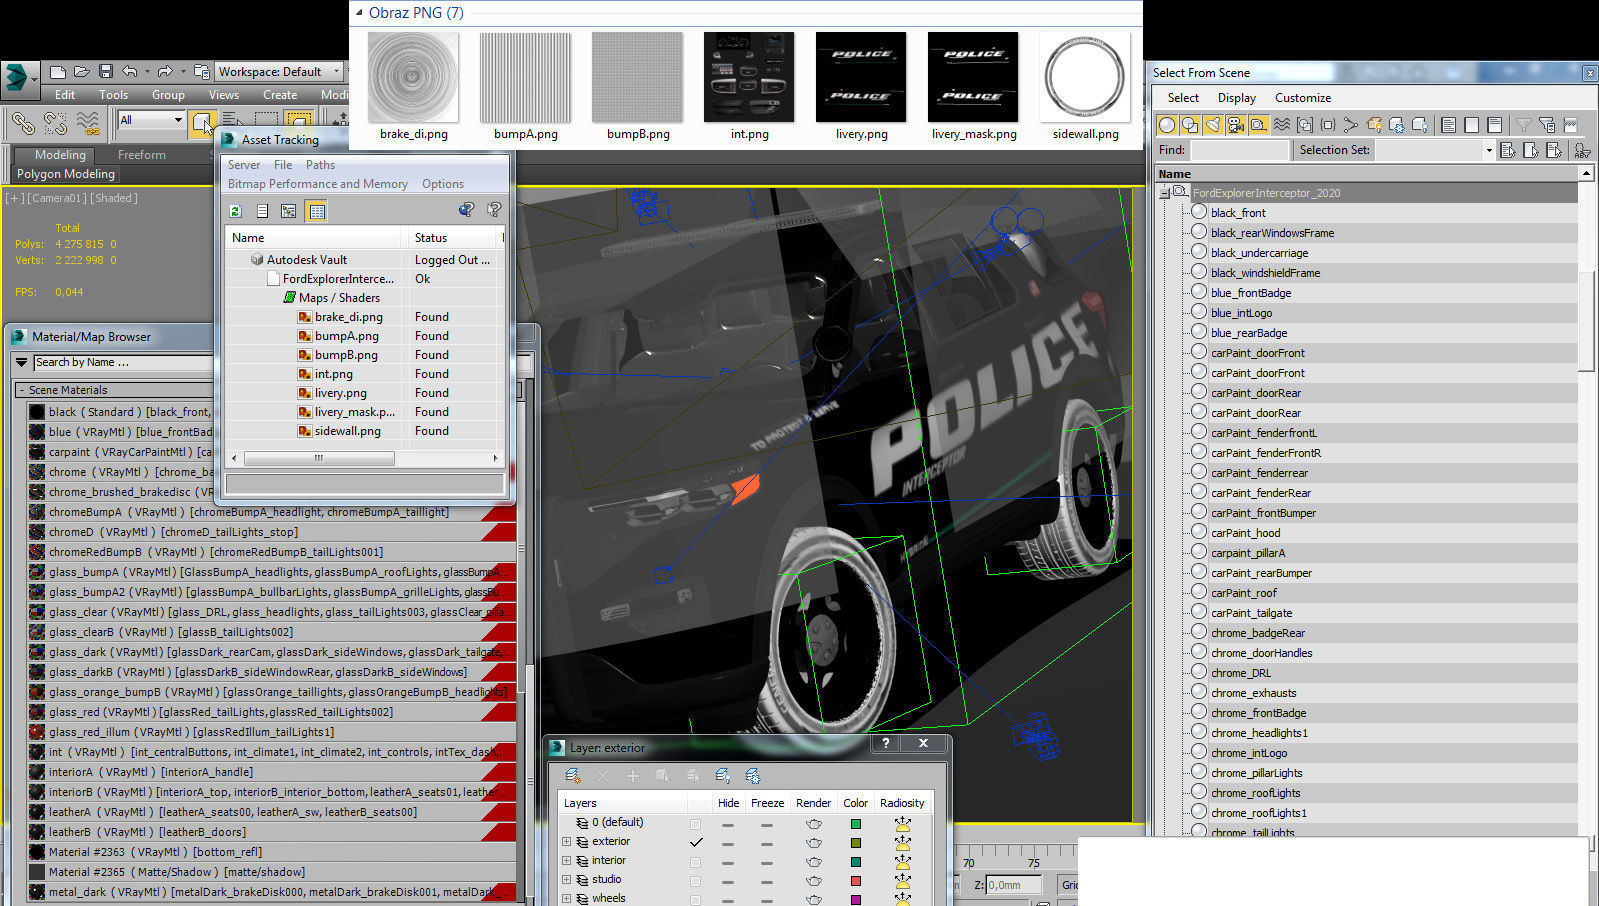This screenshot has width=1599, height=906.
Task: Click the Polygon Modeling panel button
Action: 66,174
